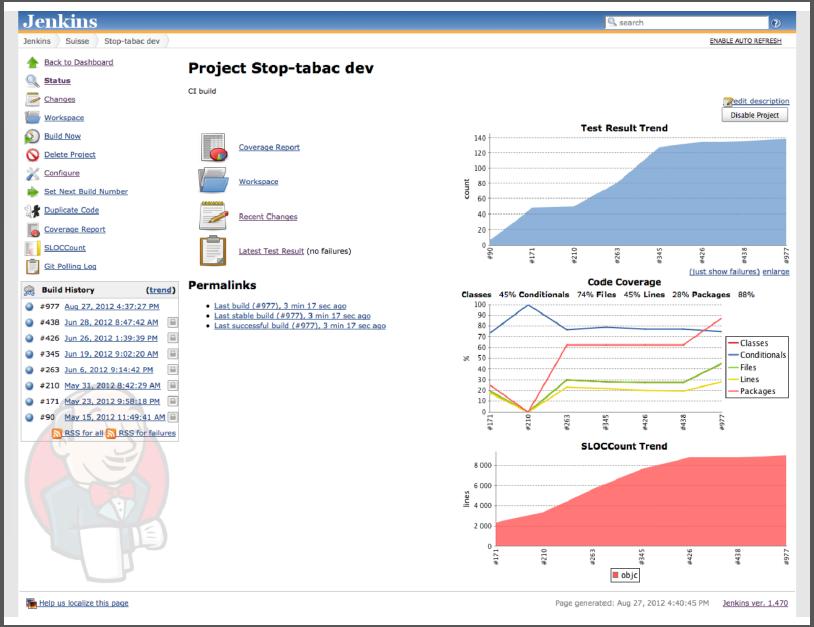
Task: Click the Delete Project icon
Action: (x=33, y=155)
